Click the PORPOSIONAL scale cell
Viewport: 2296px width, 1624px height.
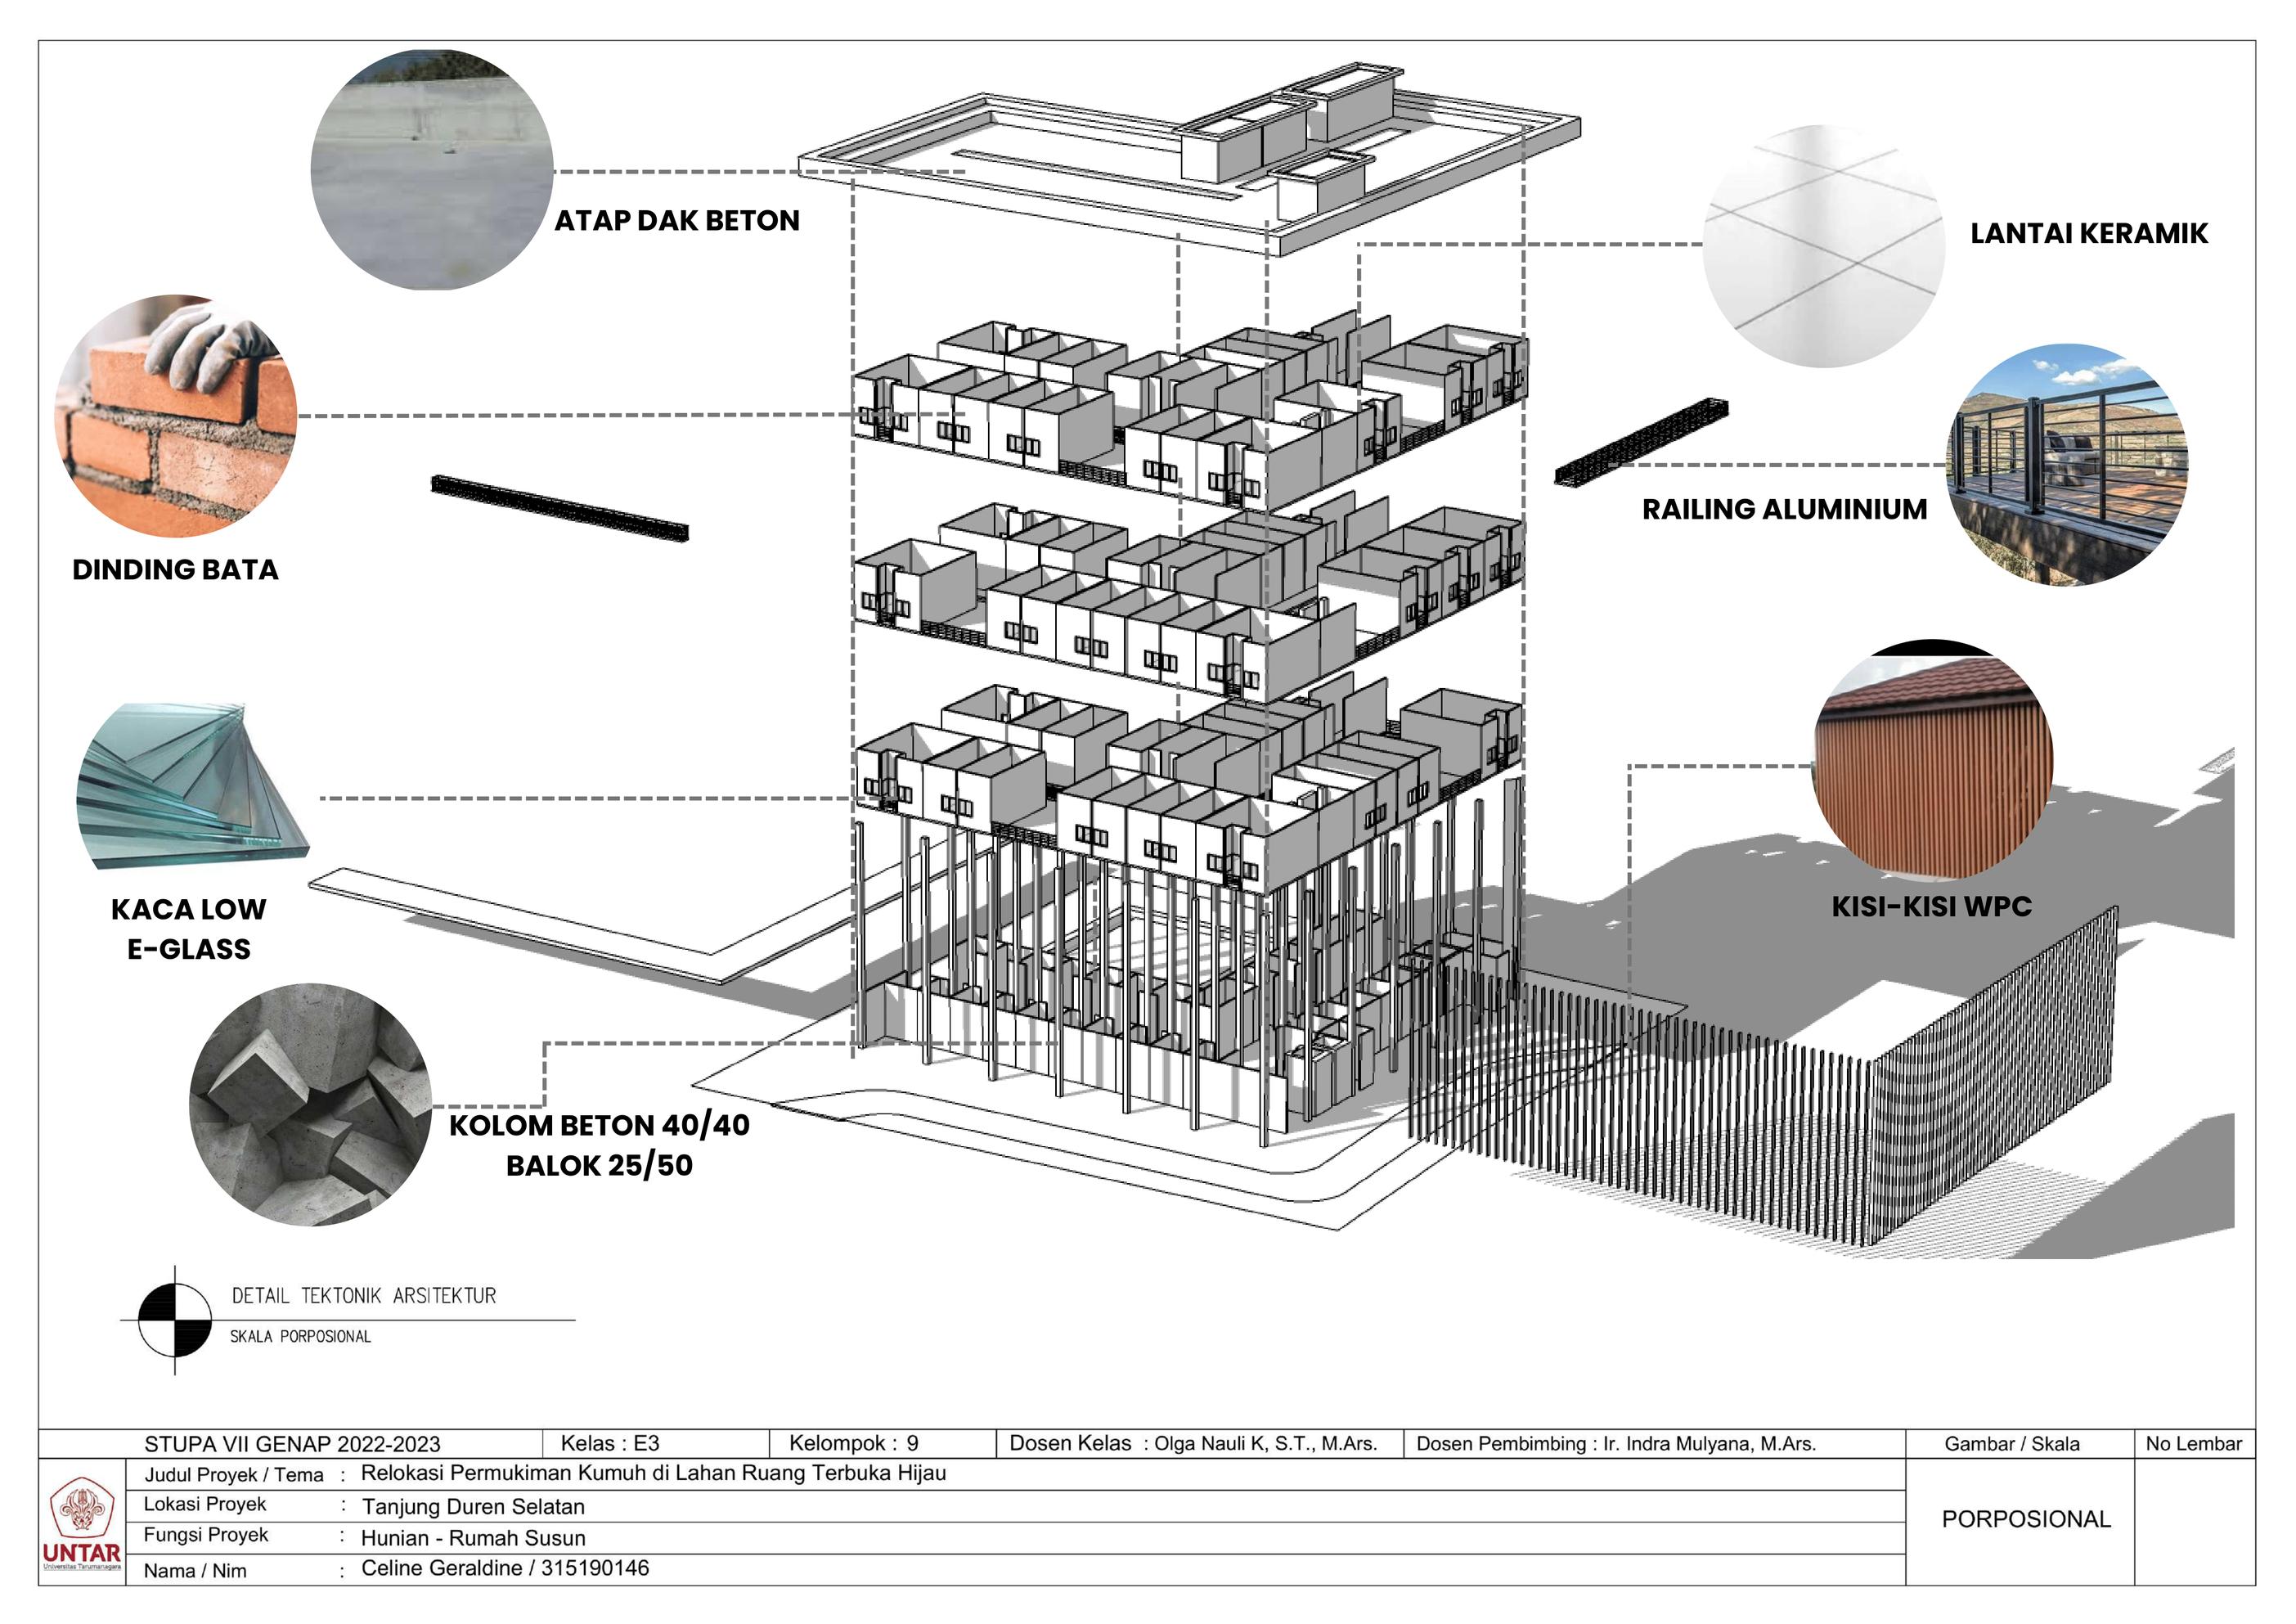click(x=2025, y=1519)
